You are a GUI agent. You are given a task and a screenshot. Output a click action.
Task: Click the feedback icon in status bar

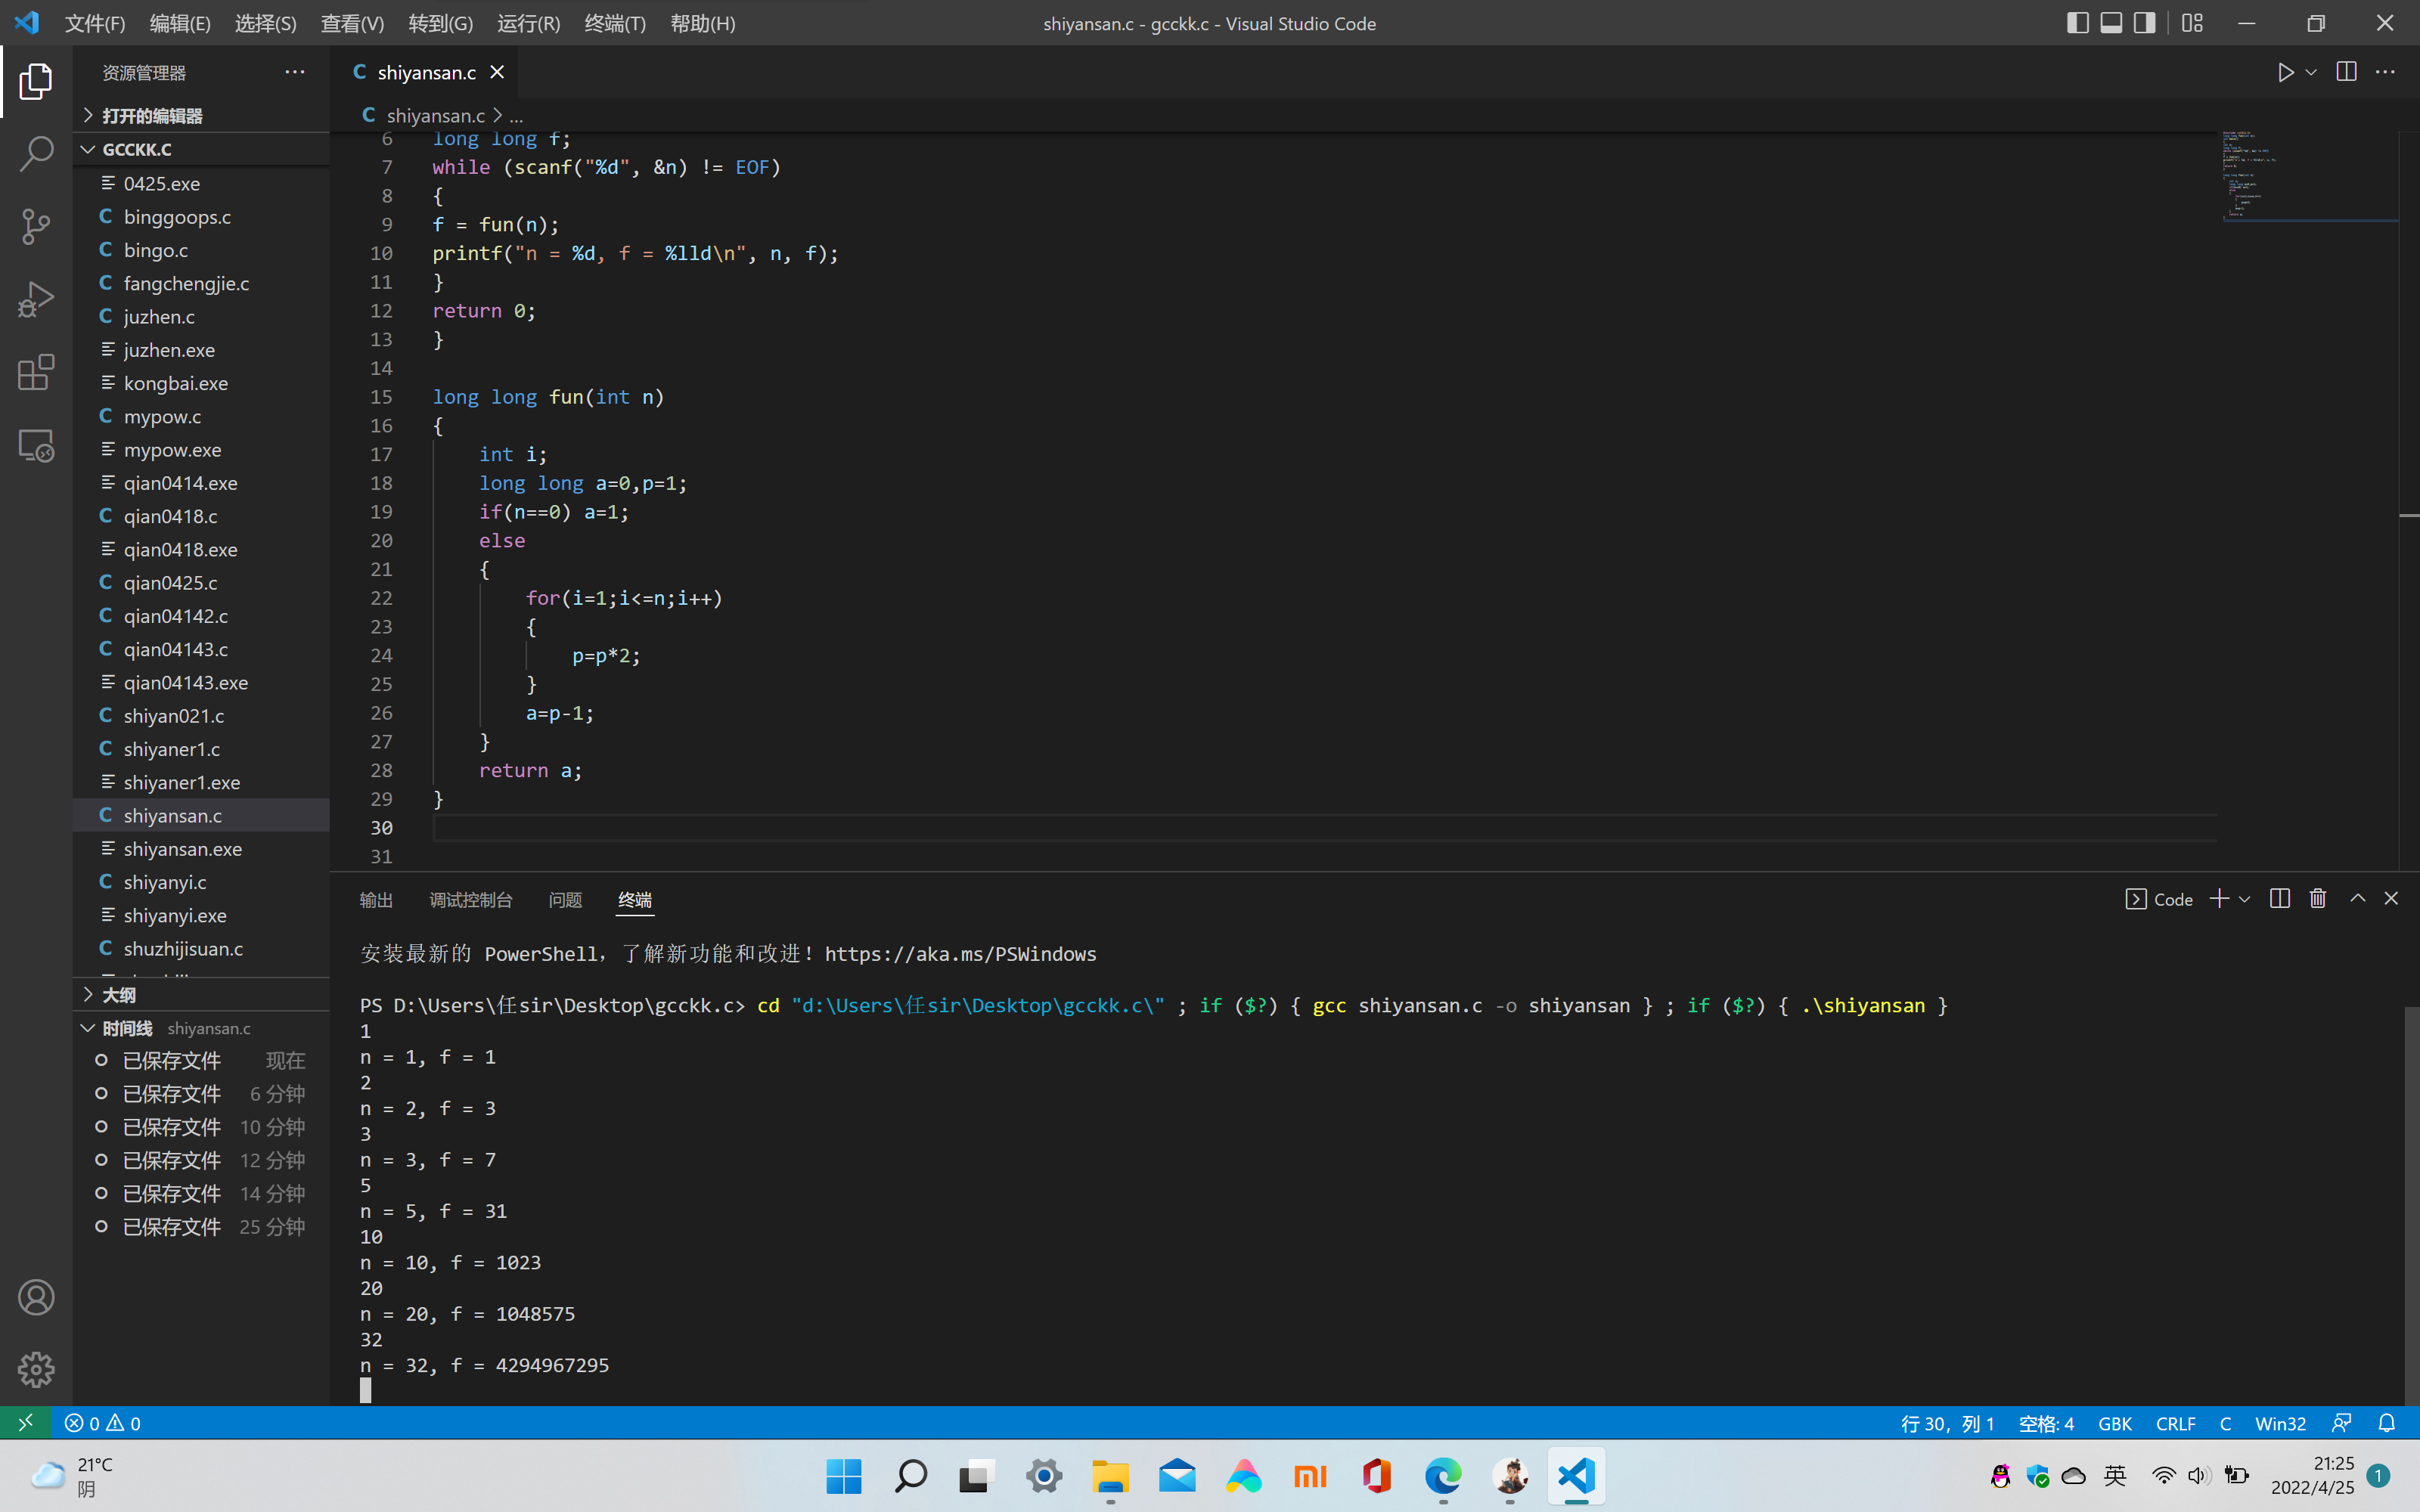(x=2341, y=1423)
